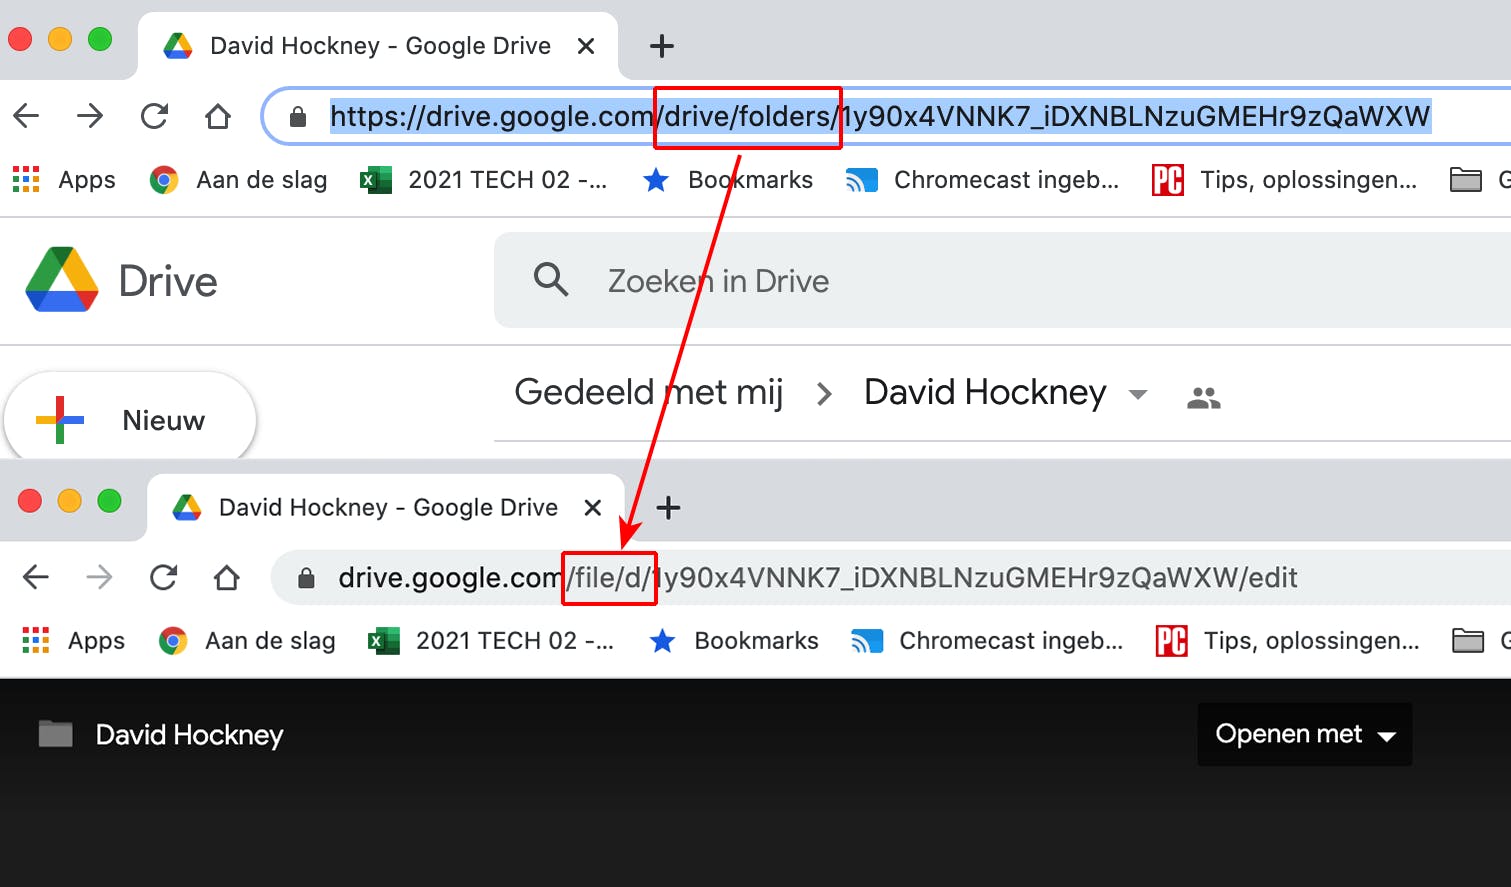Click the Nieuw button
This screenshot has width=1511, height=887.
click(130, 420)
